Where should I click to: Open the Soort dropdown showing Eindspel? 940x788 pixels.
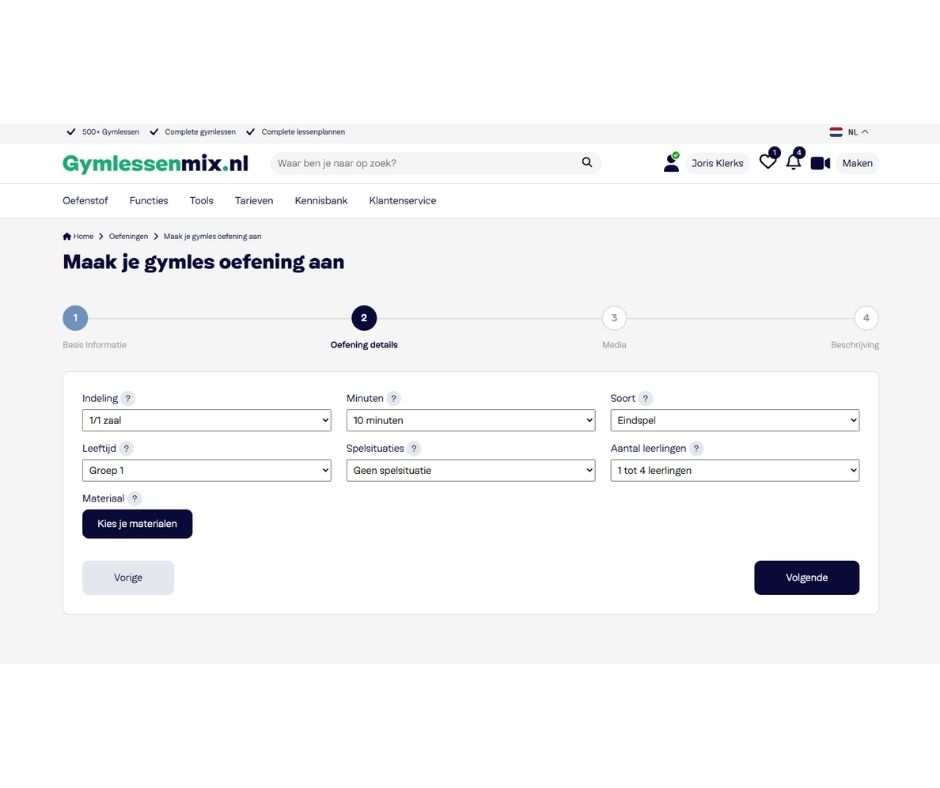click(x=734, y=420)
